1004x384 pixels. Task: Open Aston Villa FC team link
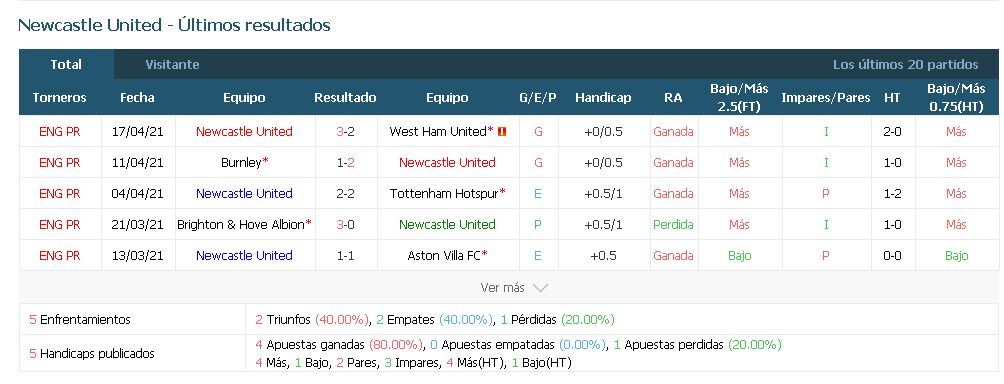(x=444, y=255)
